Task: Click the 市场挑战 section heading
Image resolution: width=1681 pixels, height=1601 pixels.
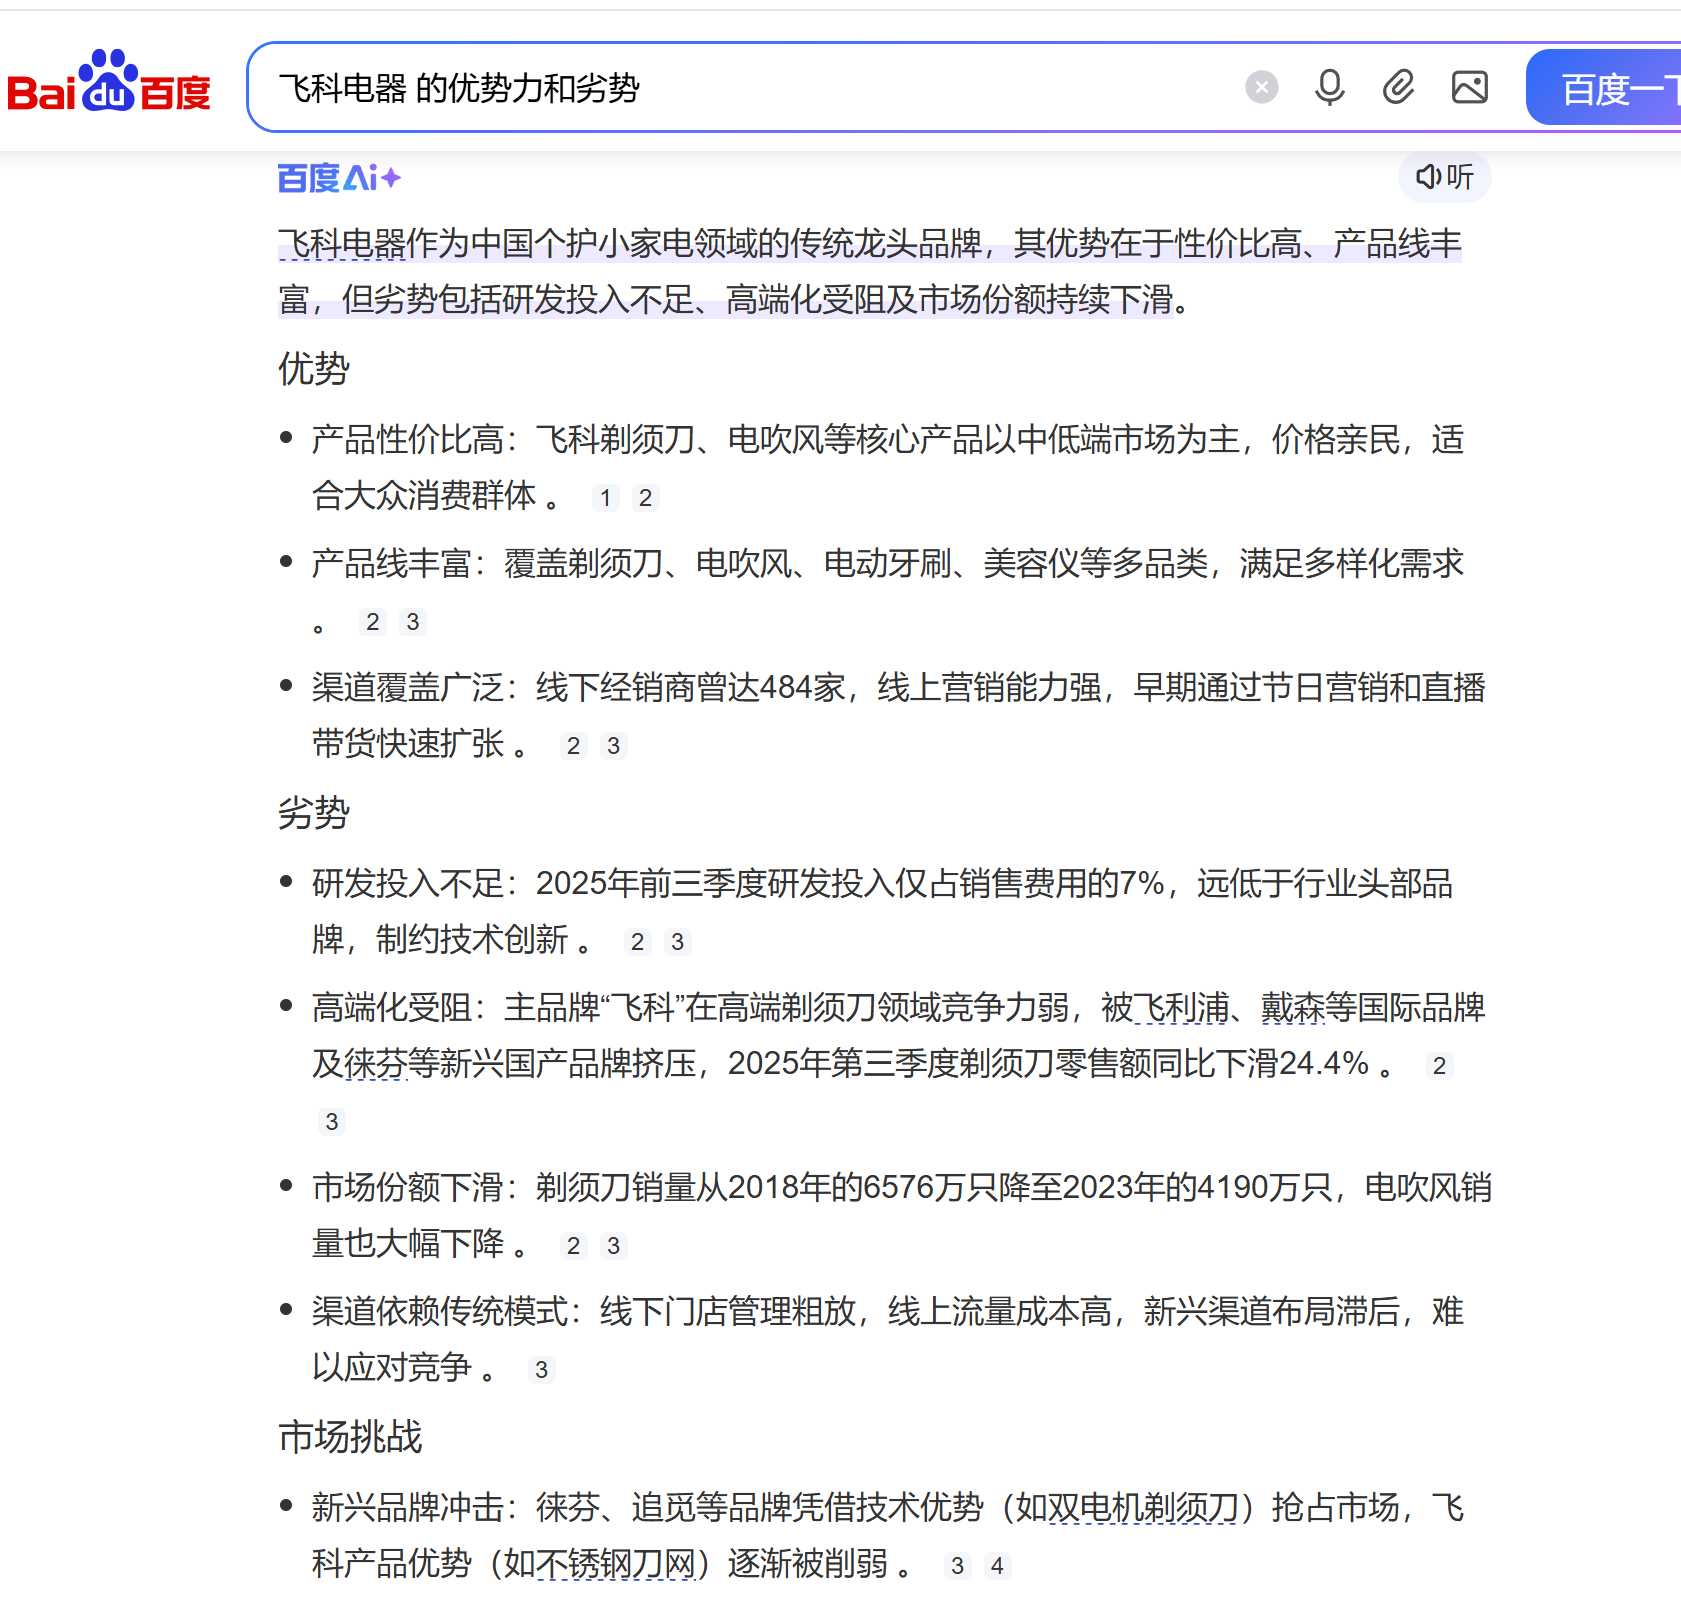Action: point(350,1437)
